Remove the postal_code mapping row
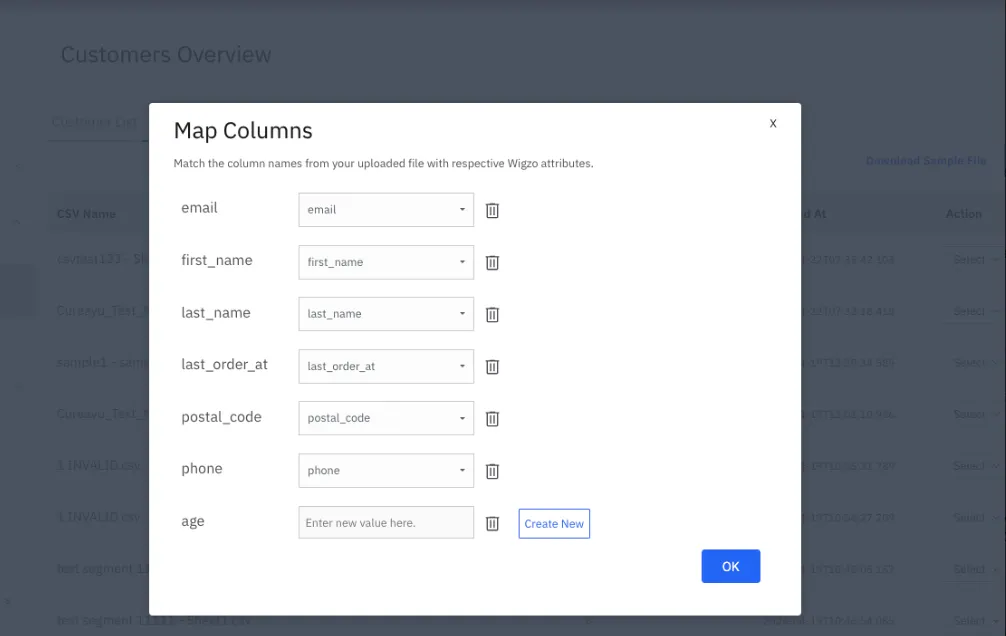 (492, 419)
